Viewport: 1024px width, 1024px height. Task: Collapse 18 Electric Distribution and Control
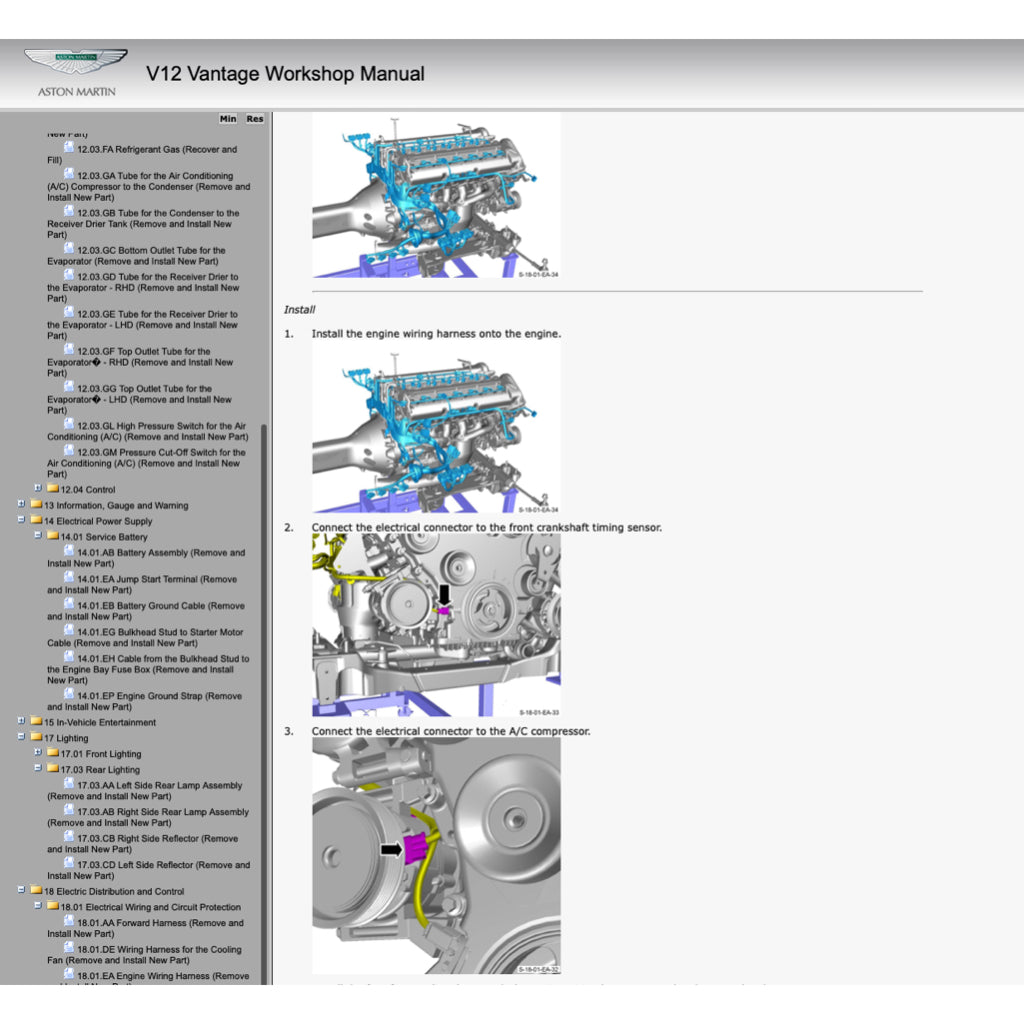pyautogui.click(x=21, y=890)
